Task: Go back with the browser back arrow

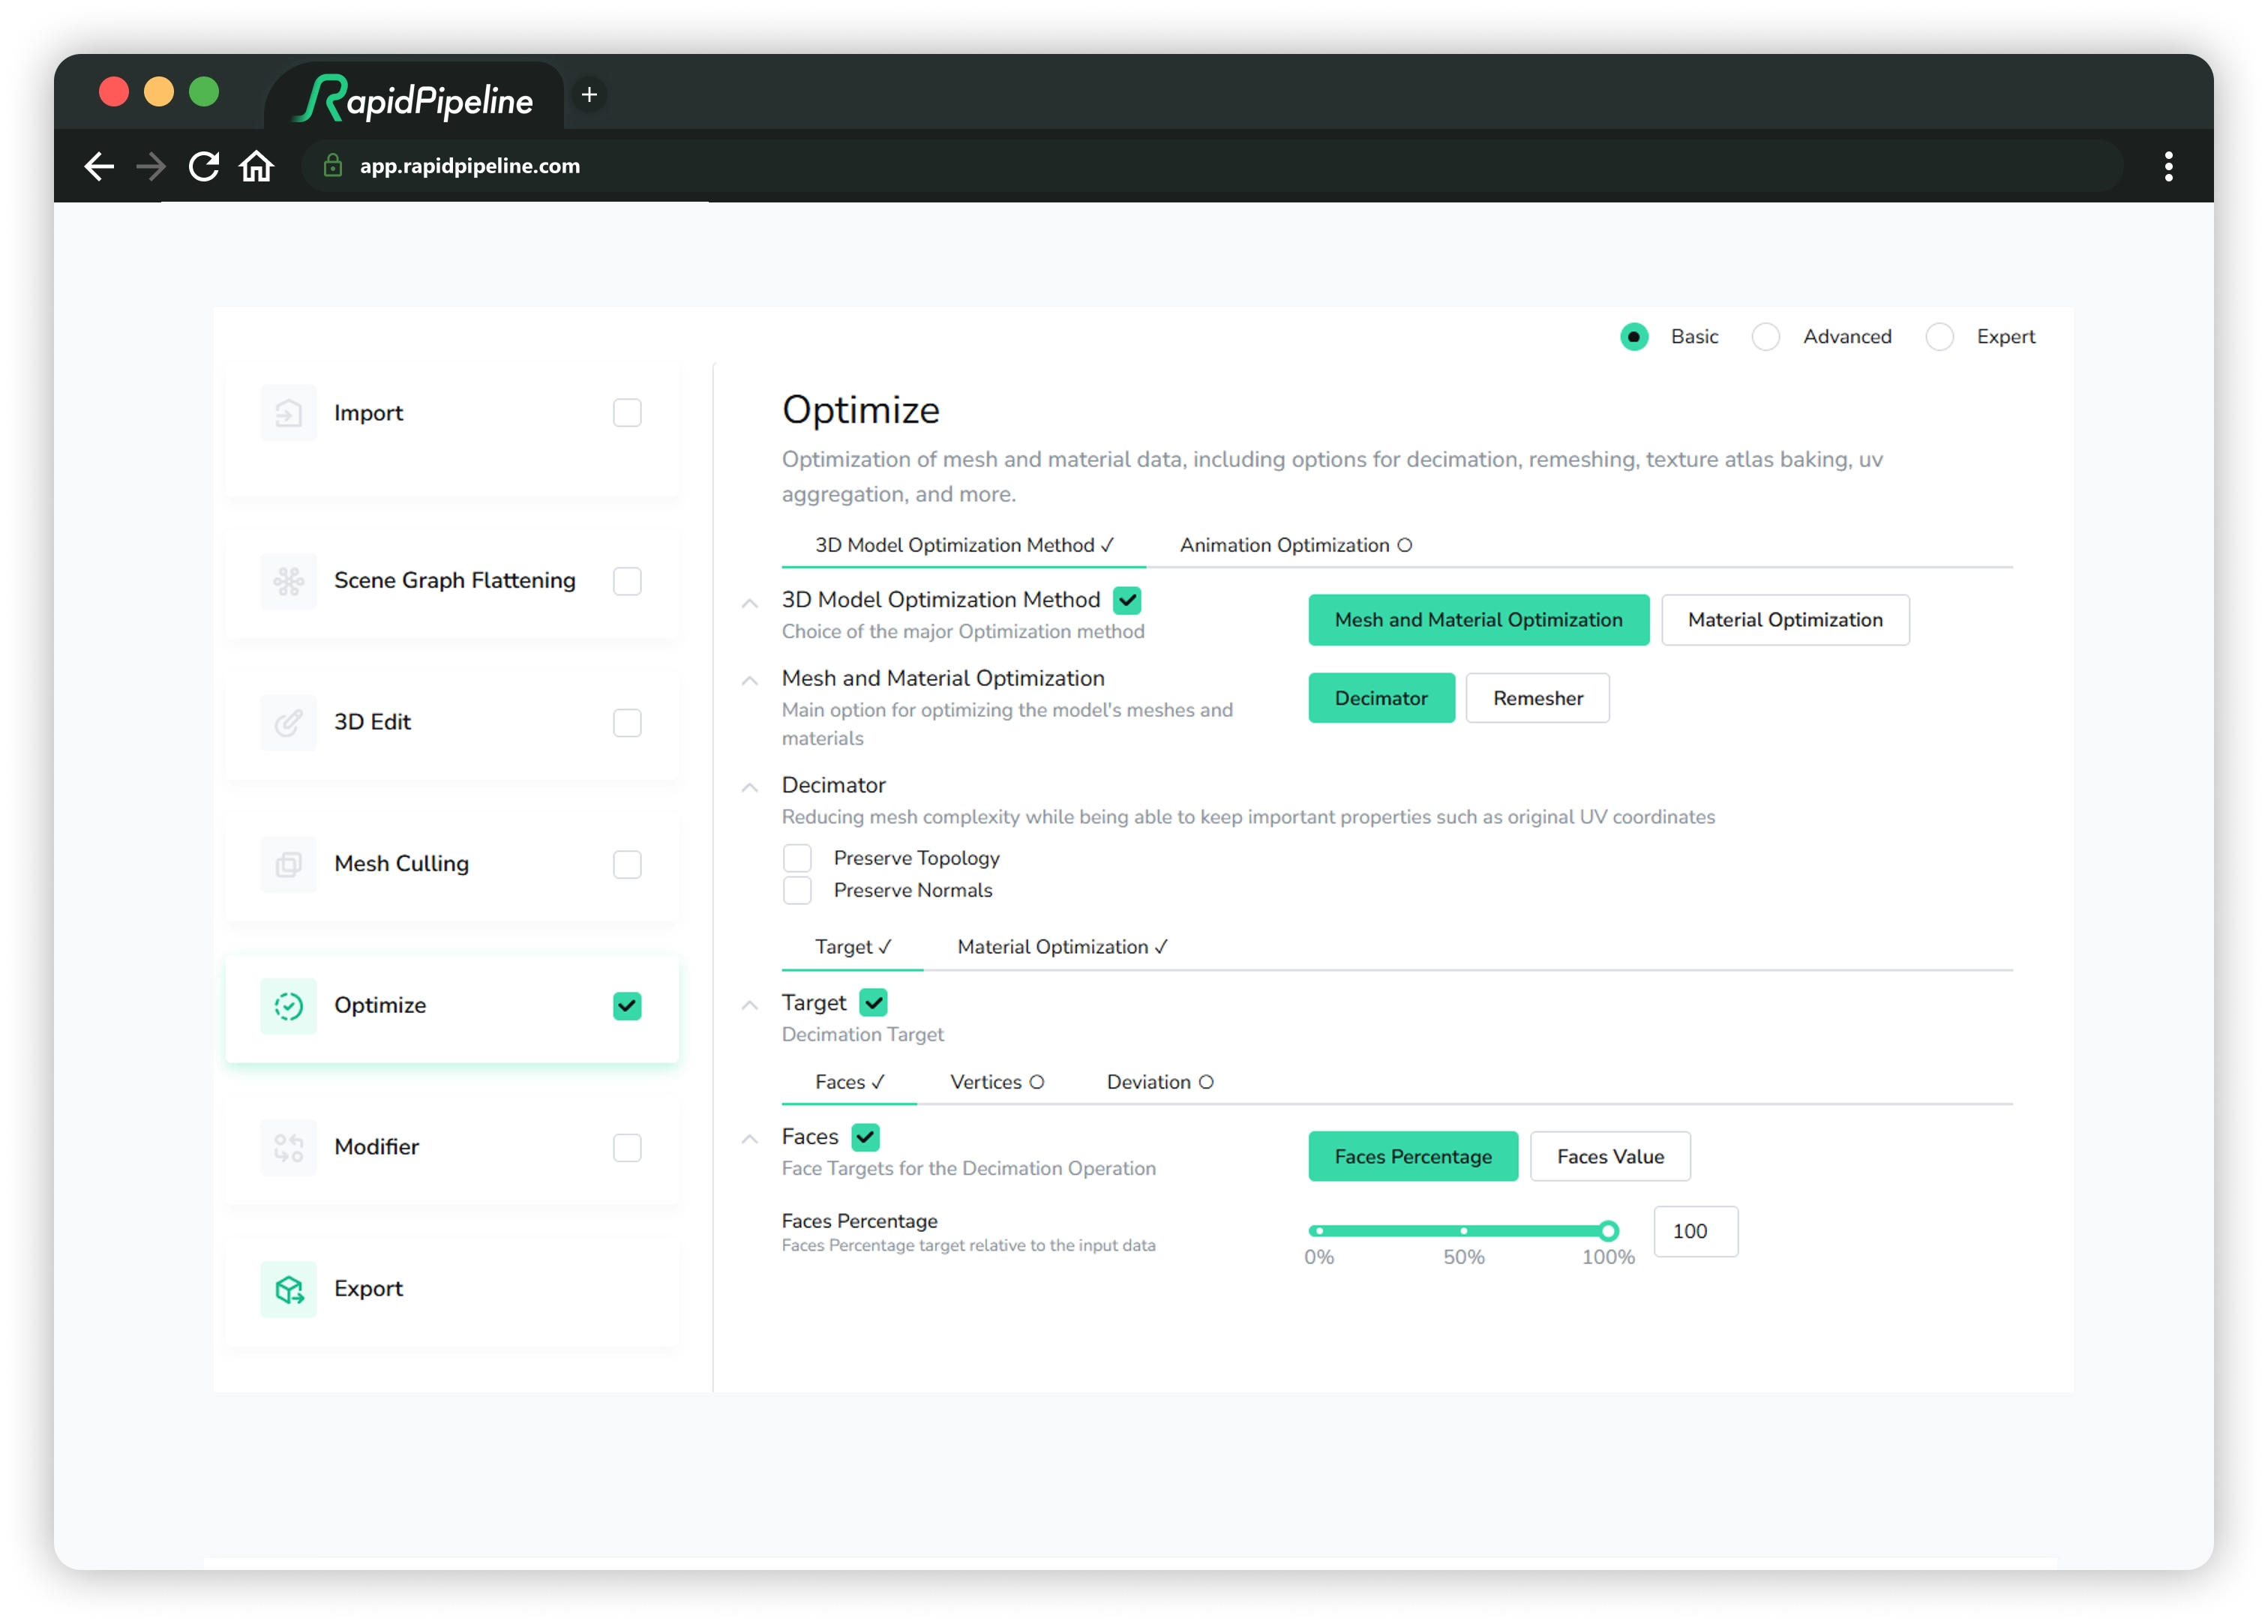Action: click(x=98, y=166)
